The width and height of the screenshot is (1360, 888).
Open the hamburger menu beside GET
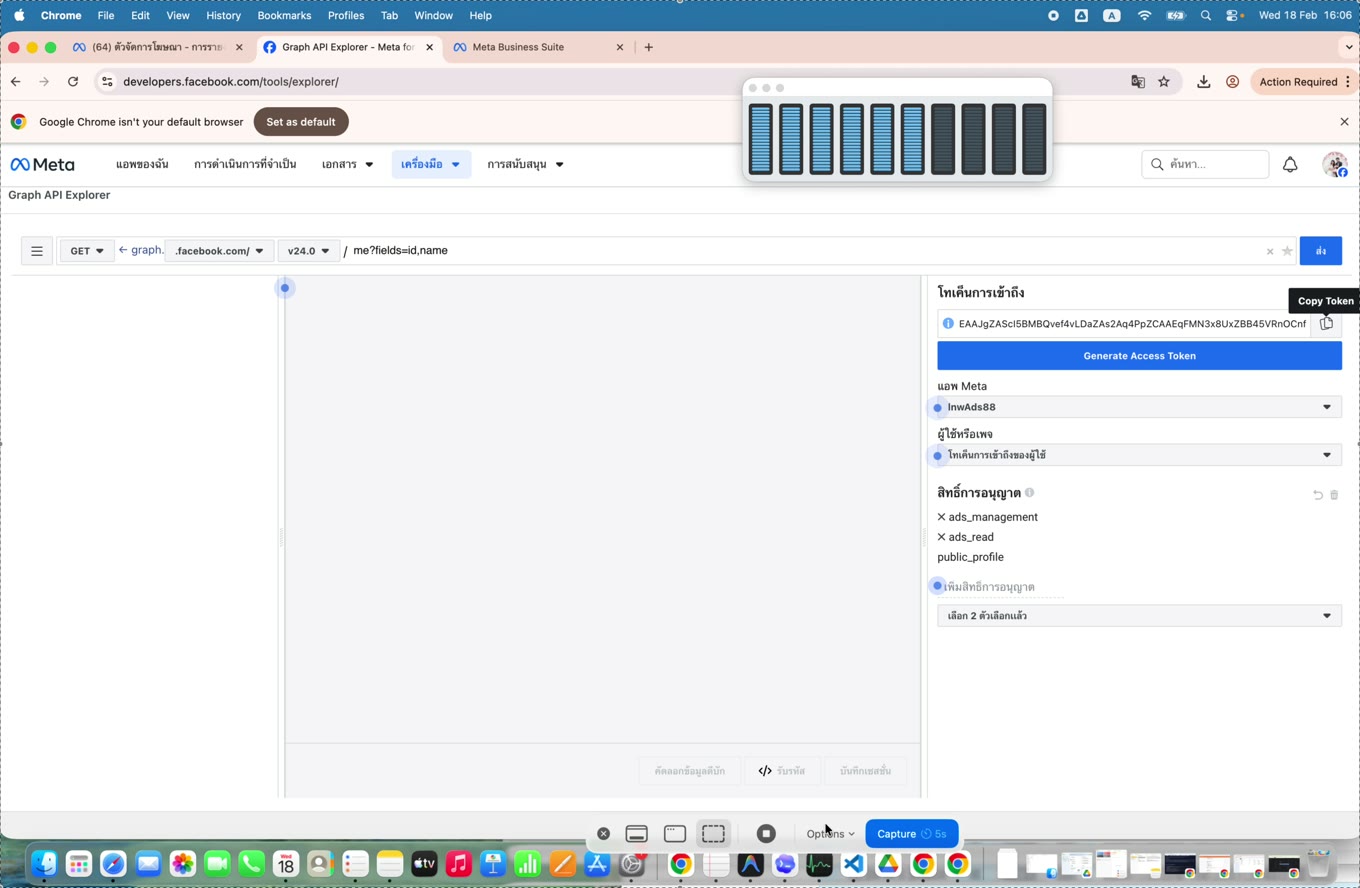click(x=37, y=251)
